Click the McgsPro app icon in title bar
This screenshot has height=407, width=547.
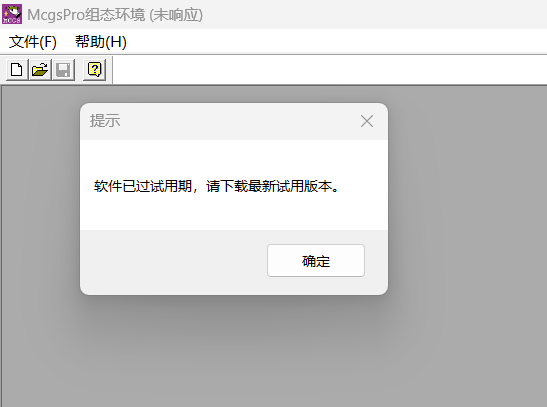[12, 14]
